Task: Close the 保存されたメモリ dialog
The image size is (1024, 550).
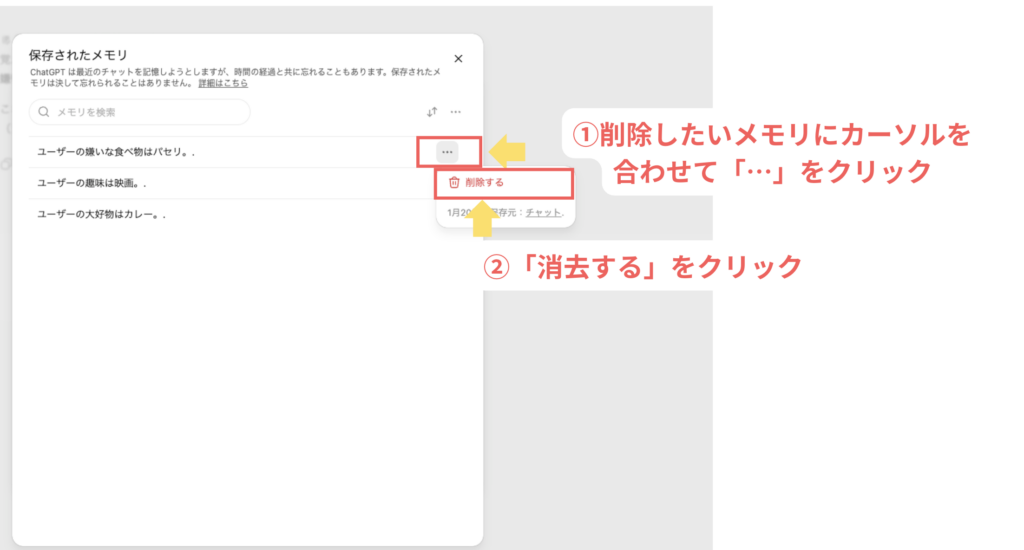Action: 458,59
